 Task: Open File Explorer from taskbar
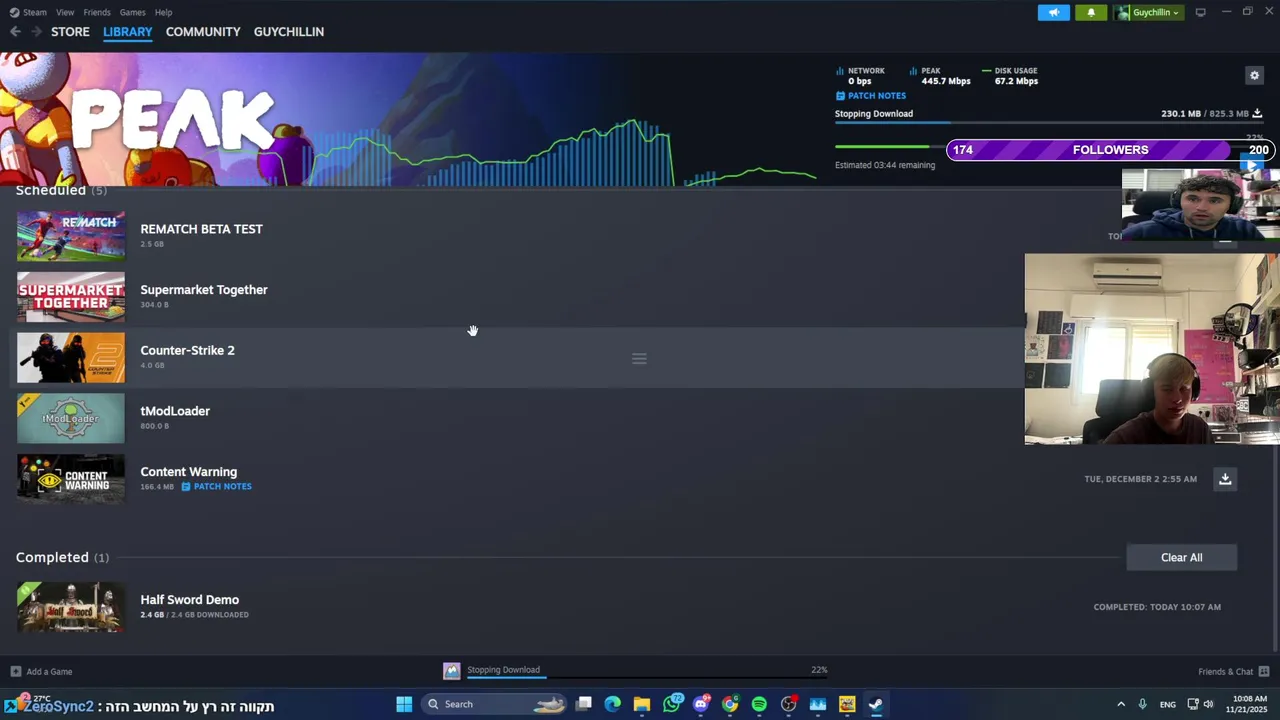(x=642, y=704)
